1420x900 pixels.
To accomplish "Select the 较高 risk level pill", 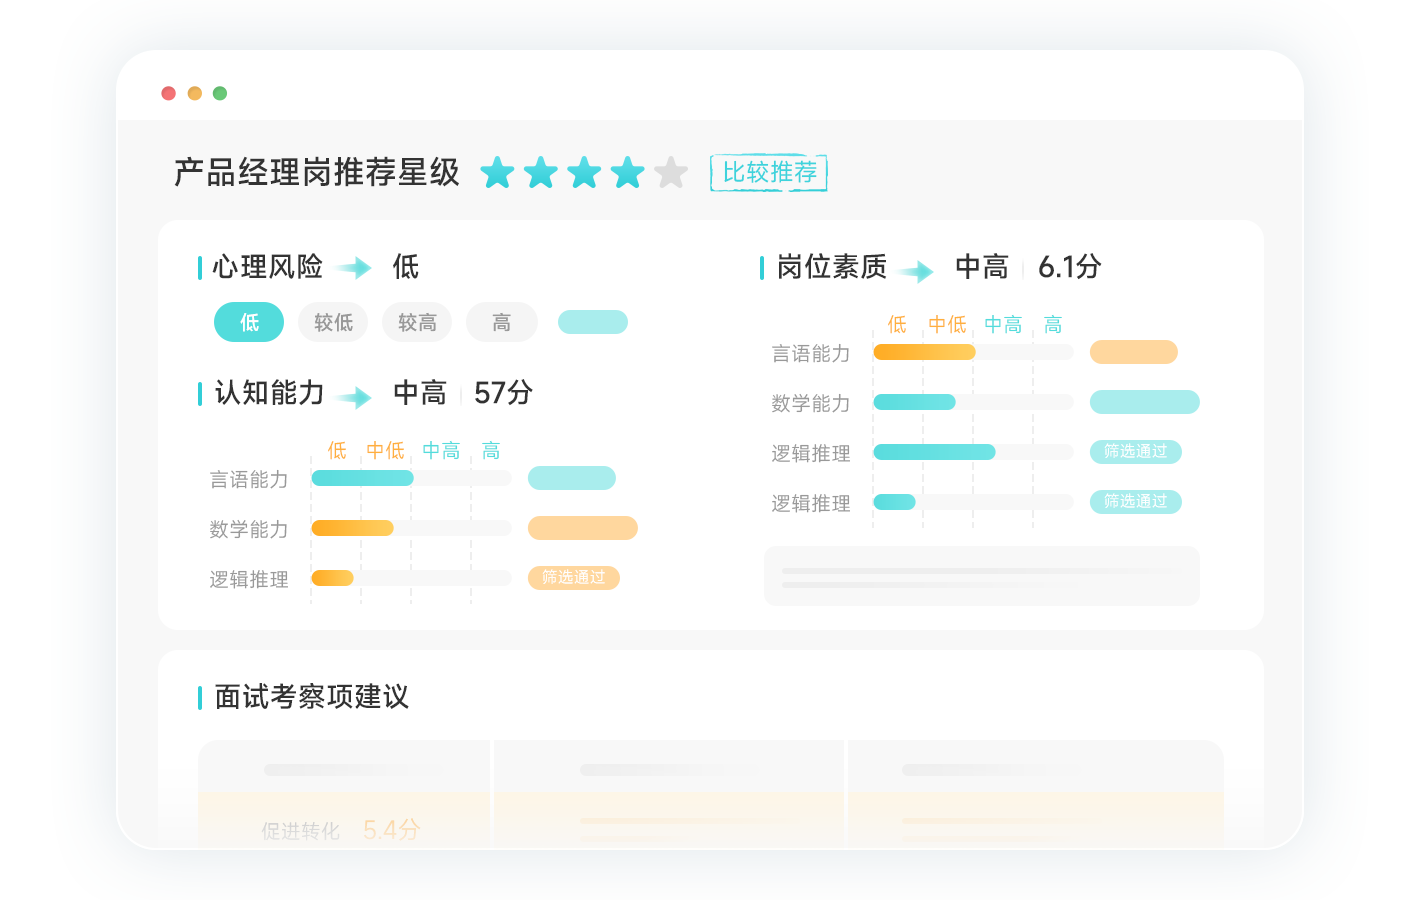I will coord(417,322).
